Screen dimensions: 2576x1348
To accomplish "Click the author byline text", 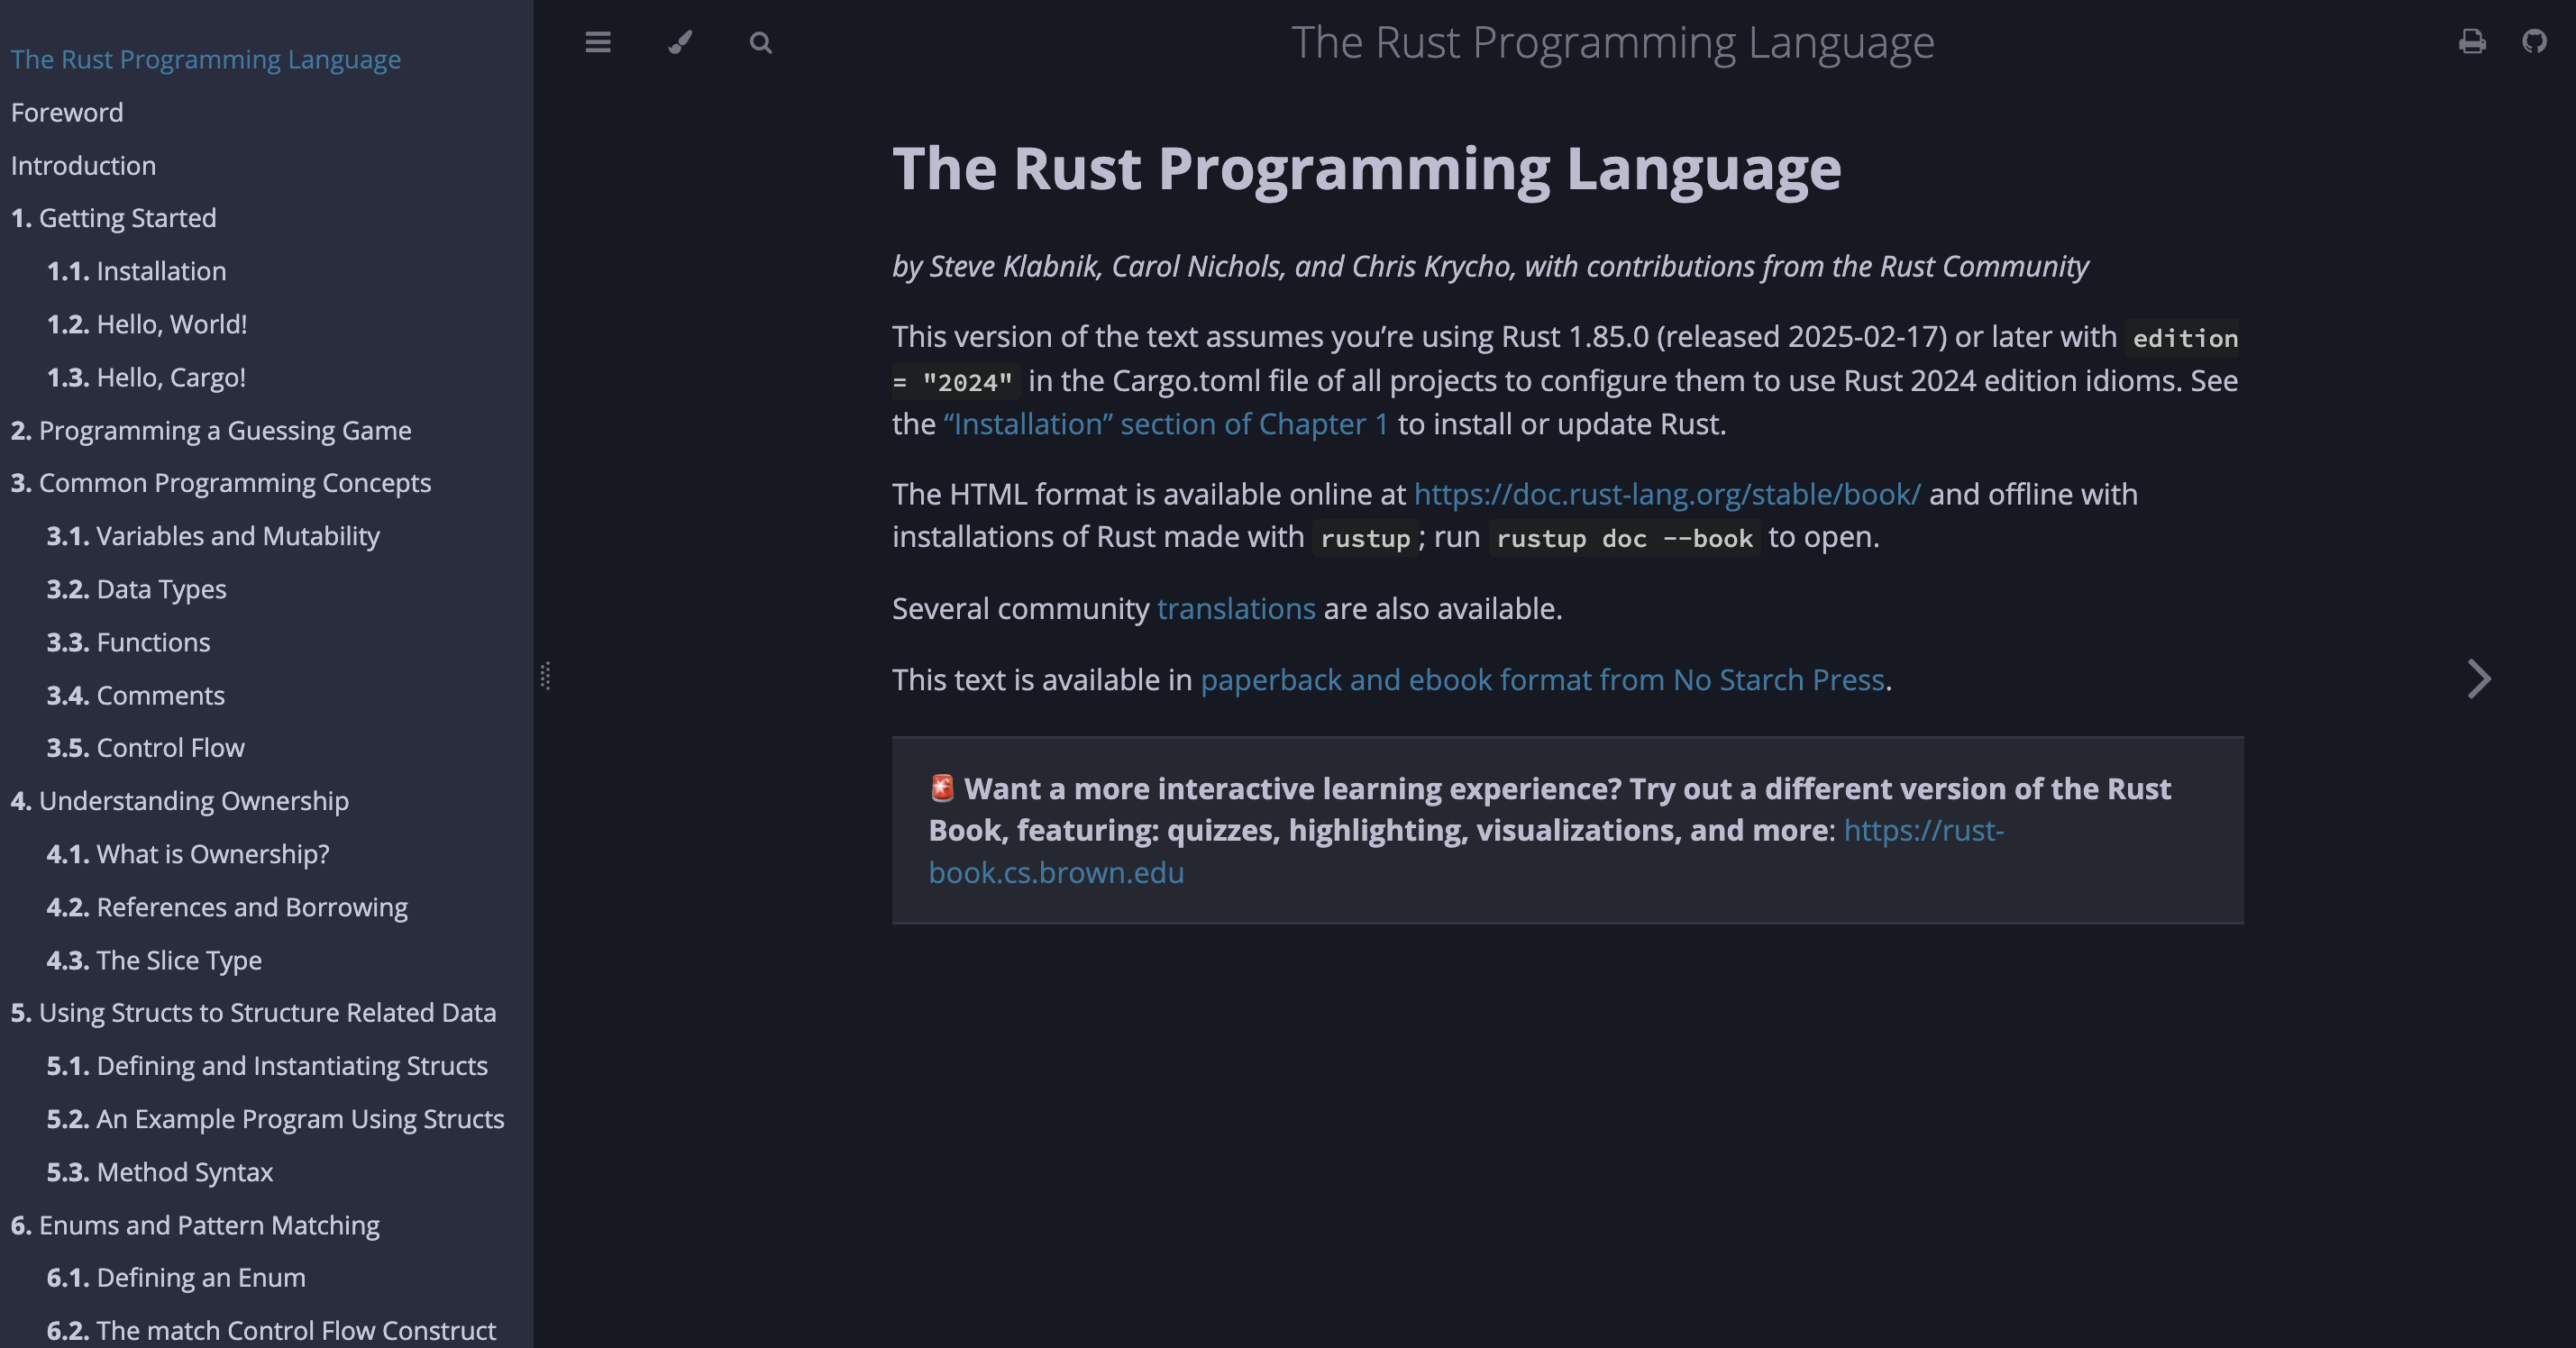I will click(x=1490, y=266).
